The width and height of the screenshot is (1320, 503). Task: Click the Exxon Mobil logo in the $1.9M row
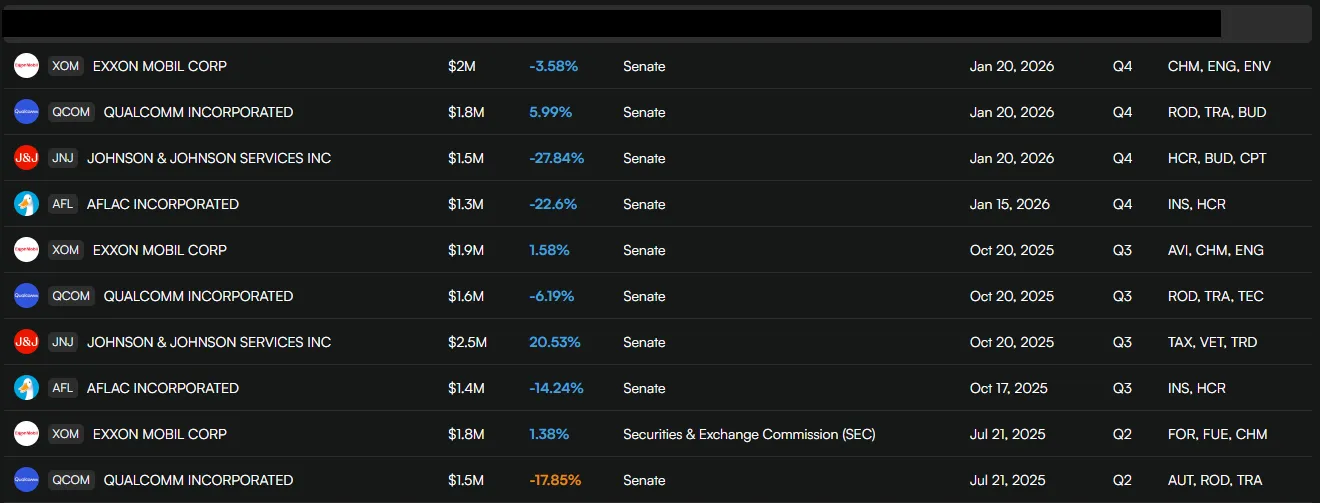26,250
